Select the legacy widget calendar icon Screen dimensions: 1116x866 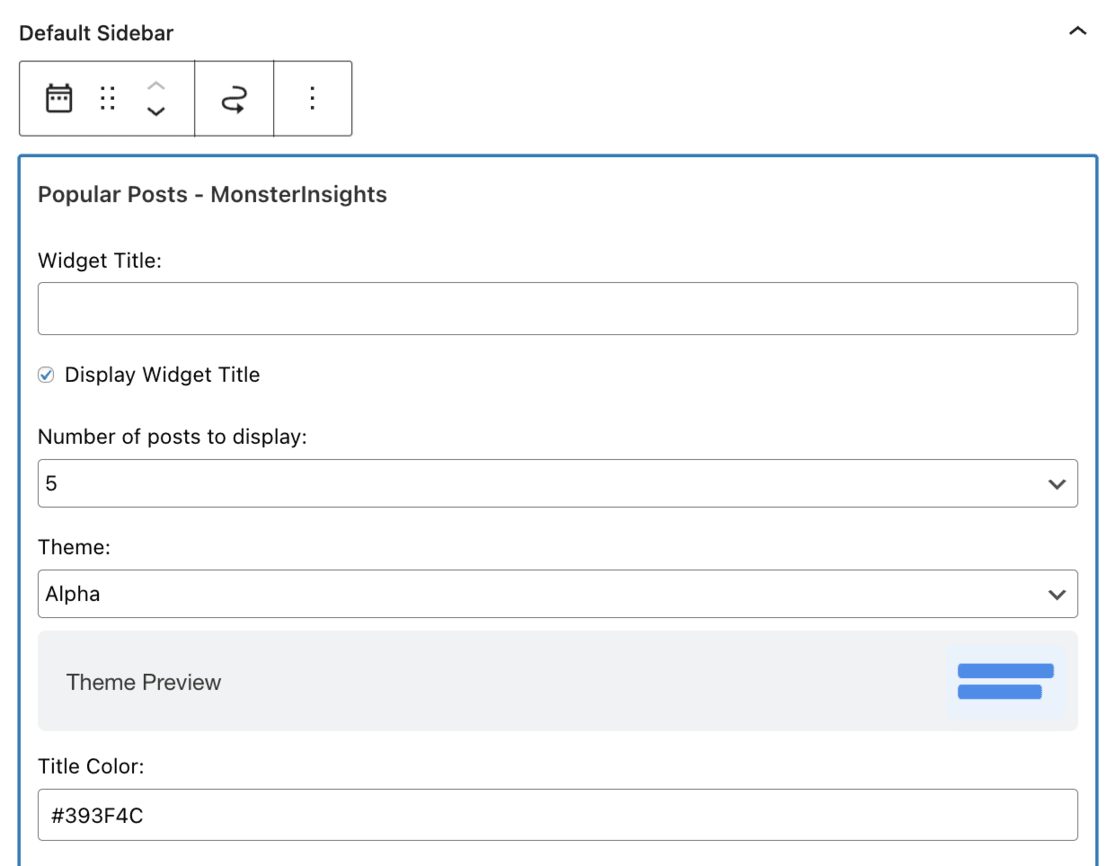tap(57, 97)
